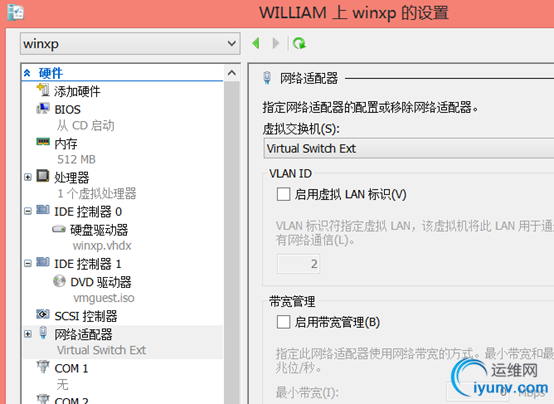Image resolution: width=554 pixels, height=404 pixels.
Task: Click the 网络适配器 panel header icon
Action: click(x=267, y=78)
